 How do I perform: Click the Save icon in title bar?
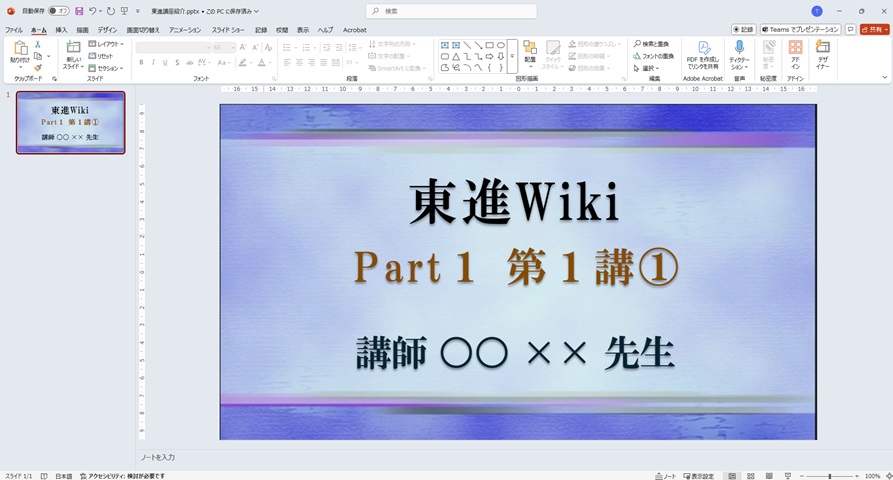pos(79,11)
